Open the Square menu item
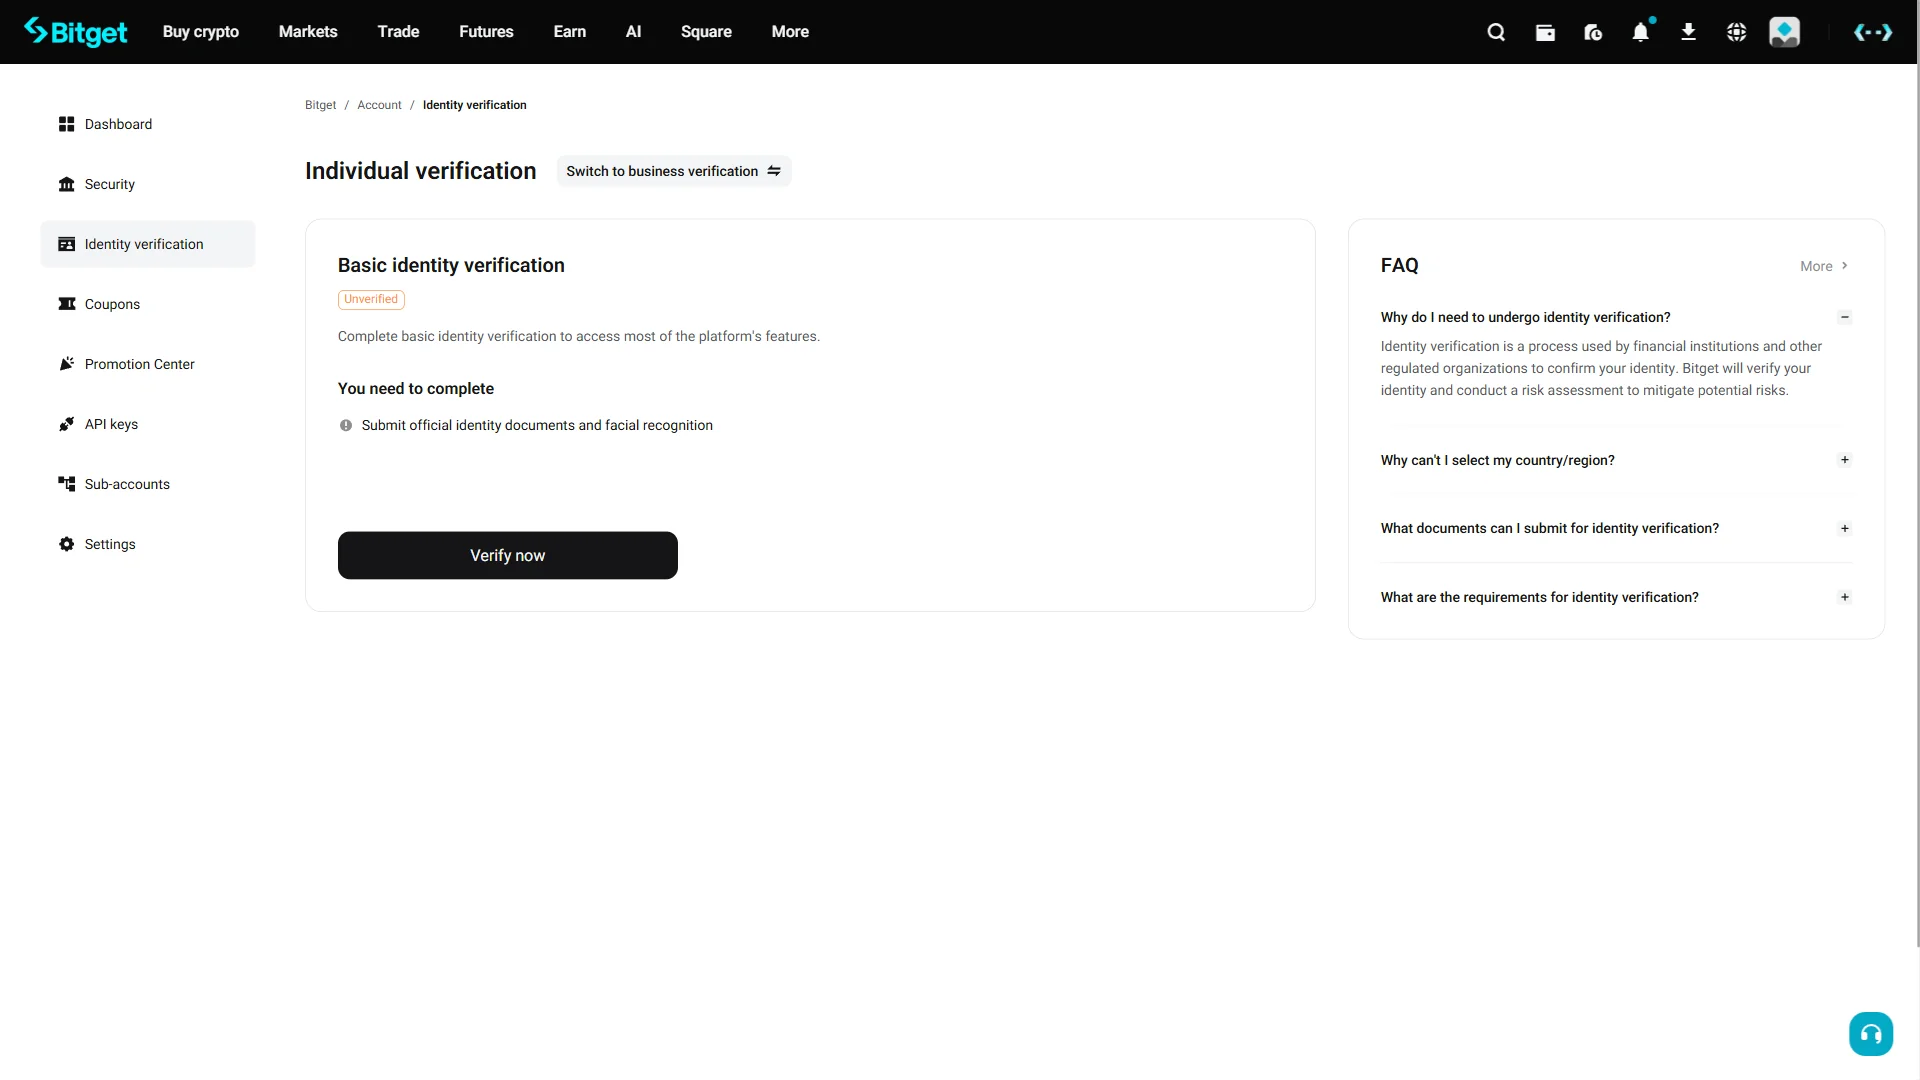Viewport: 1920px width, 1080px height. pyautogui.click(x=706, y=32)
